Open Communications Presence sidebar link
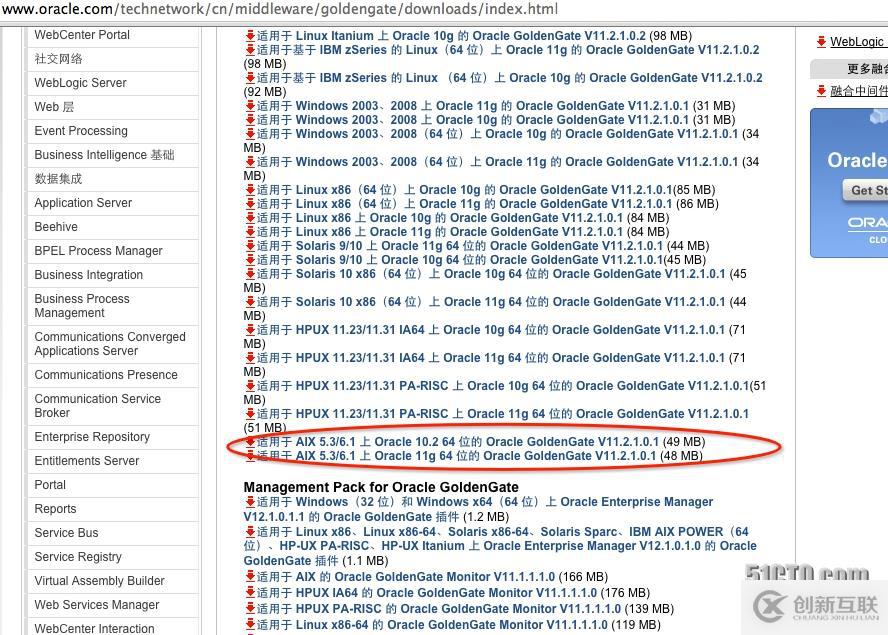This screenshot has width=888, height=635. click(x=106, y=375)
